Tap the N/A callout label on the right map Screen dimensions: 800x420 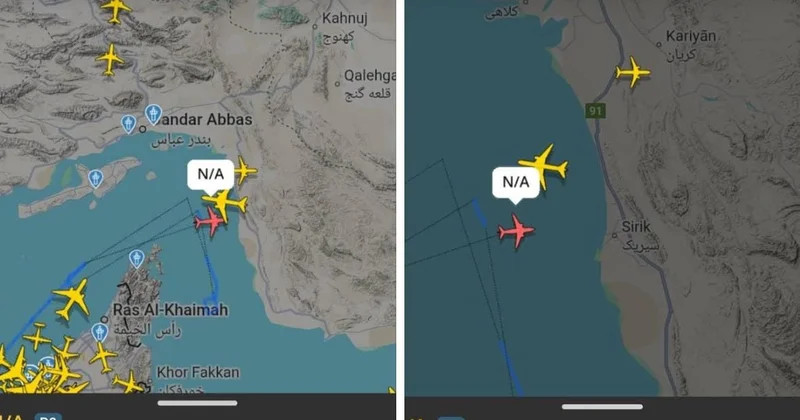pos(516,183)
